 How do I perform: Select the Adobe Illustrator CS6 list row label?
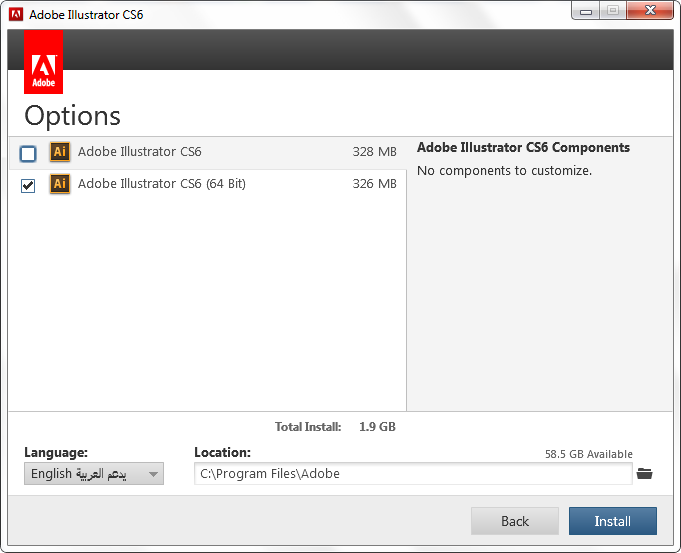click(x=140, y=153)
